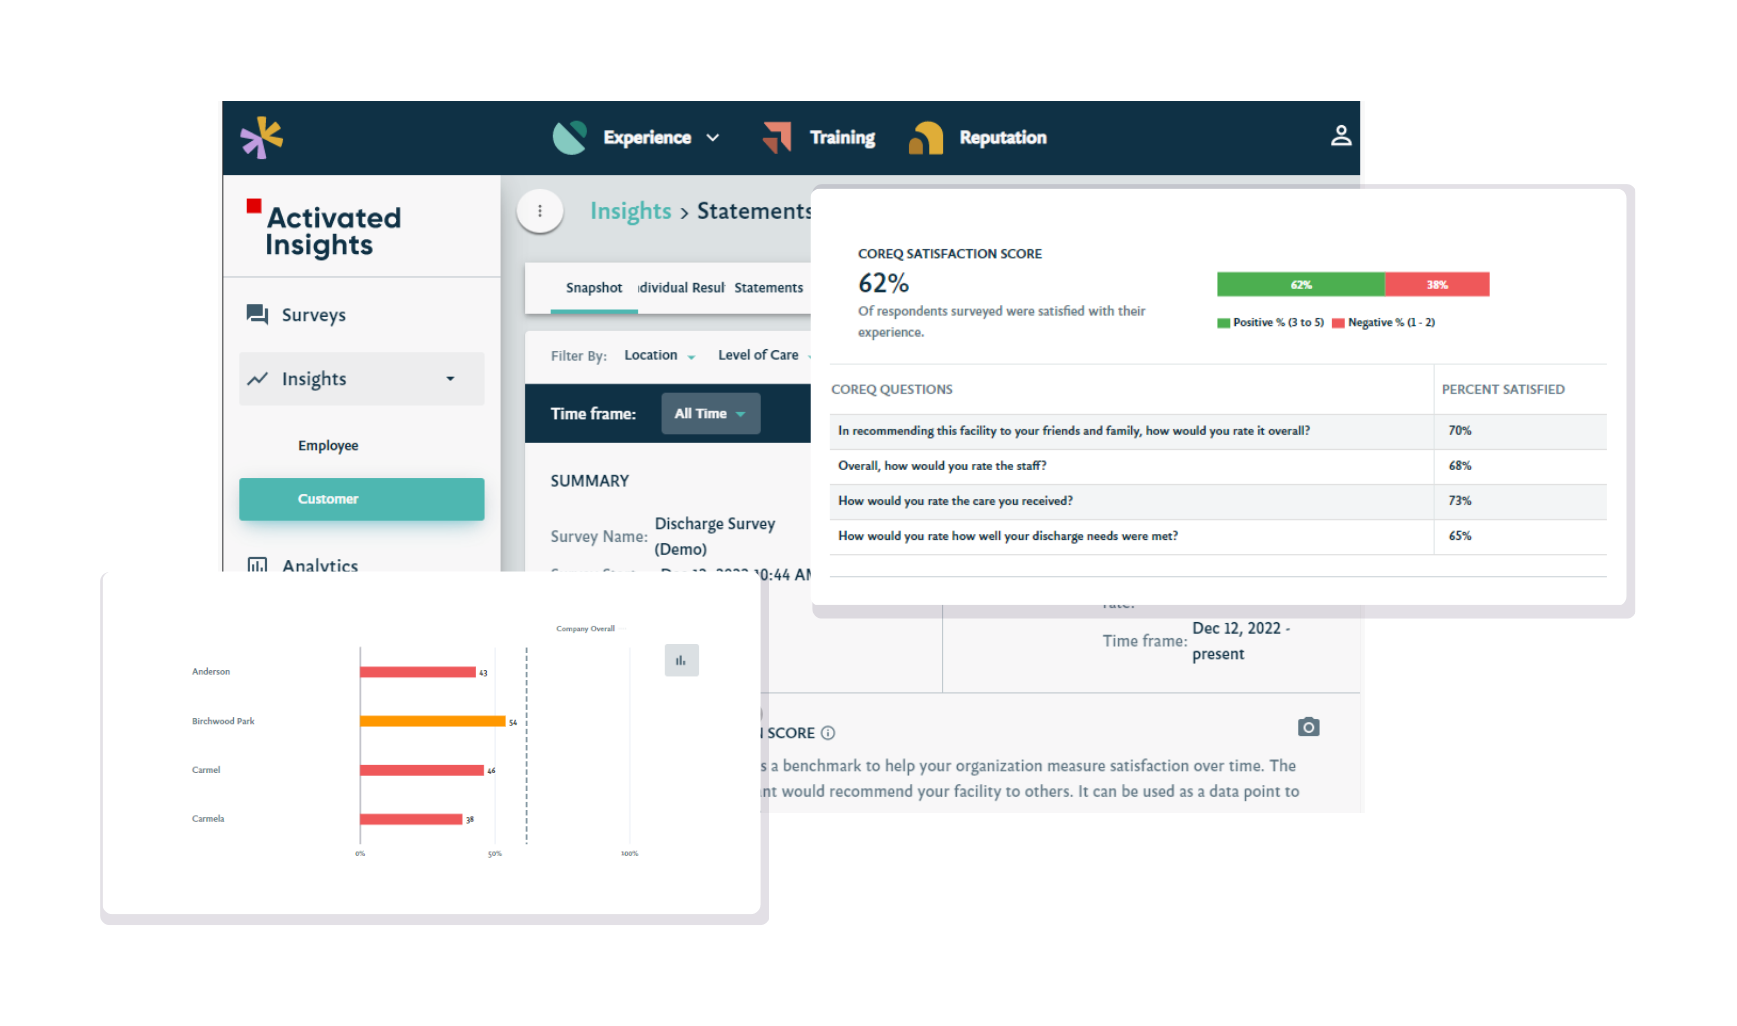Screen dimensions: 1737x1026
Task: Click the camera snapshot icon
Action: (x=1308, y=727)
